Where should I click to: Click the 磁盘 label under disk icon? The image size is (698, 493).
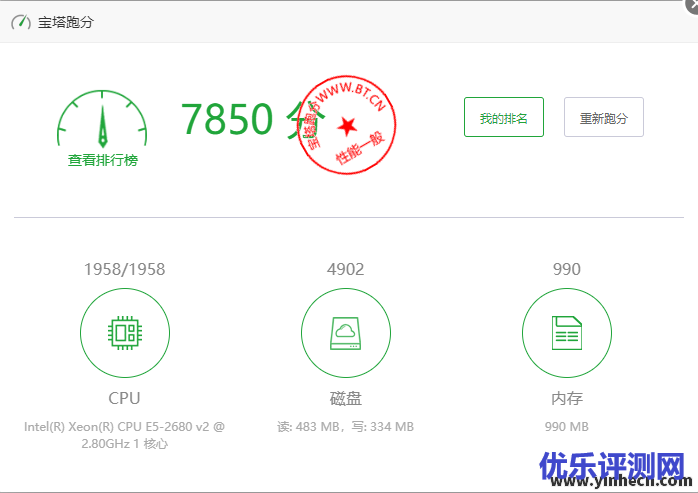(345, 398)
